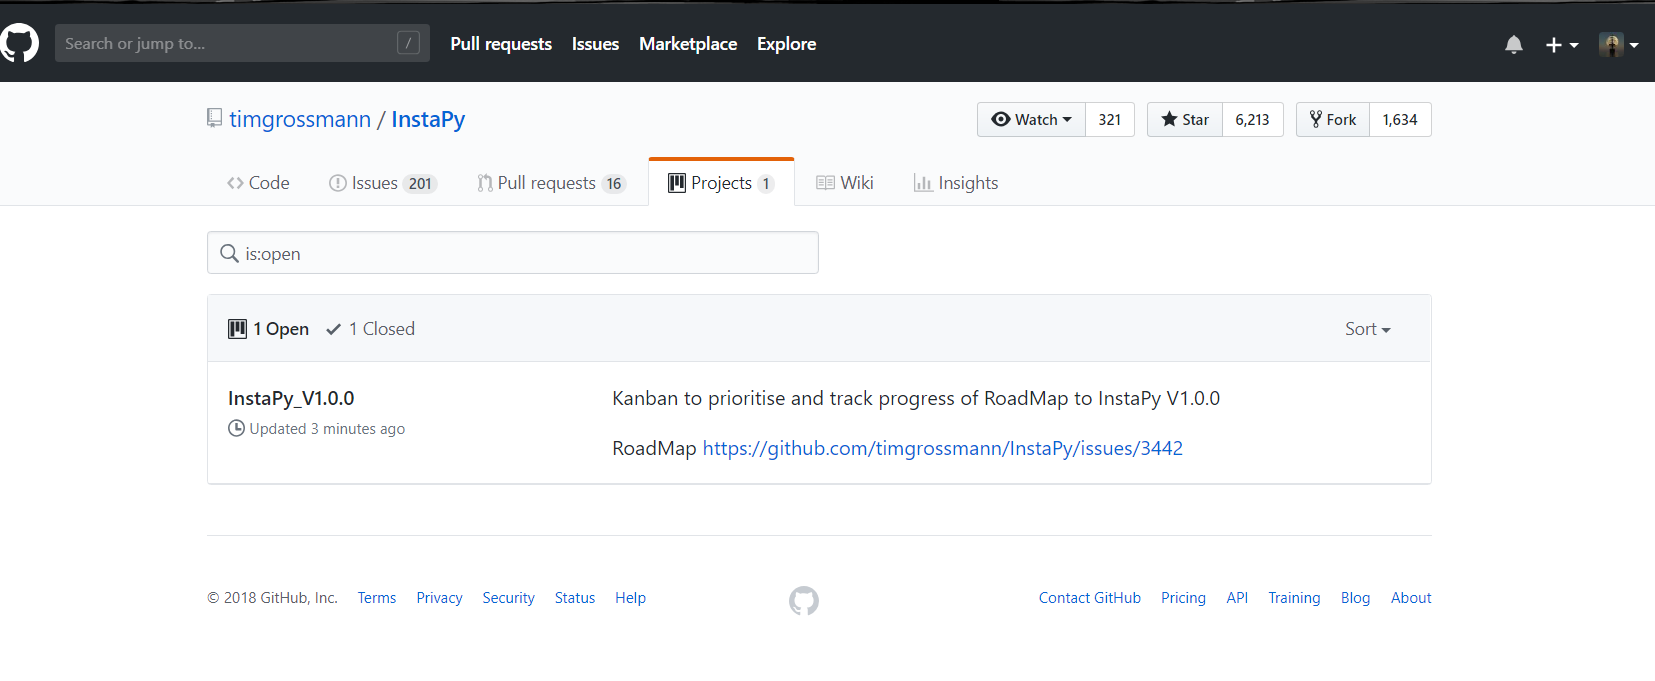1655x681 pixels.
Task: Go to Explore
Action: click(x=786, y=44)
